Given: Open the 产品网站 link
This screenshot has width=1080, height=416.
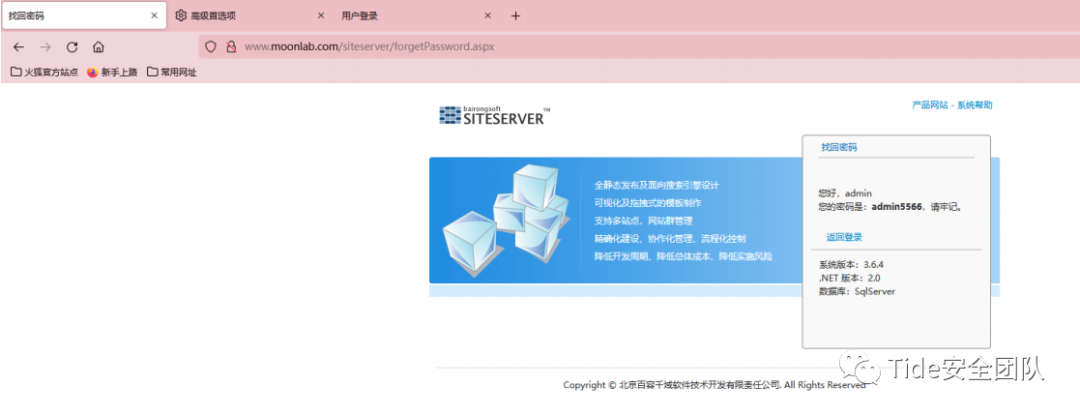Looking at the screenshot, I should click(x=930, y=105).
